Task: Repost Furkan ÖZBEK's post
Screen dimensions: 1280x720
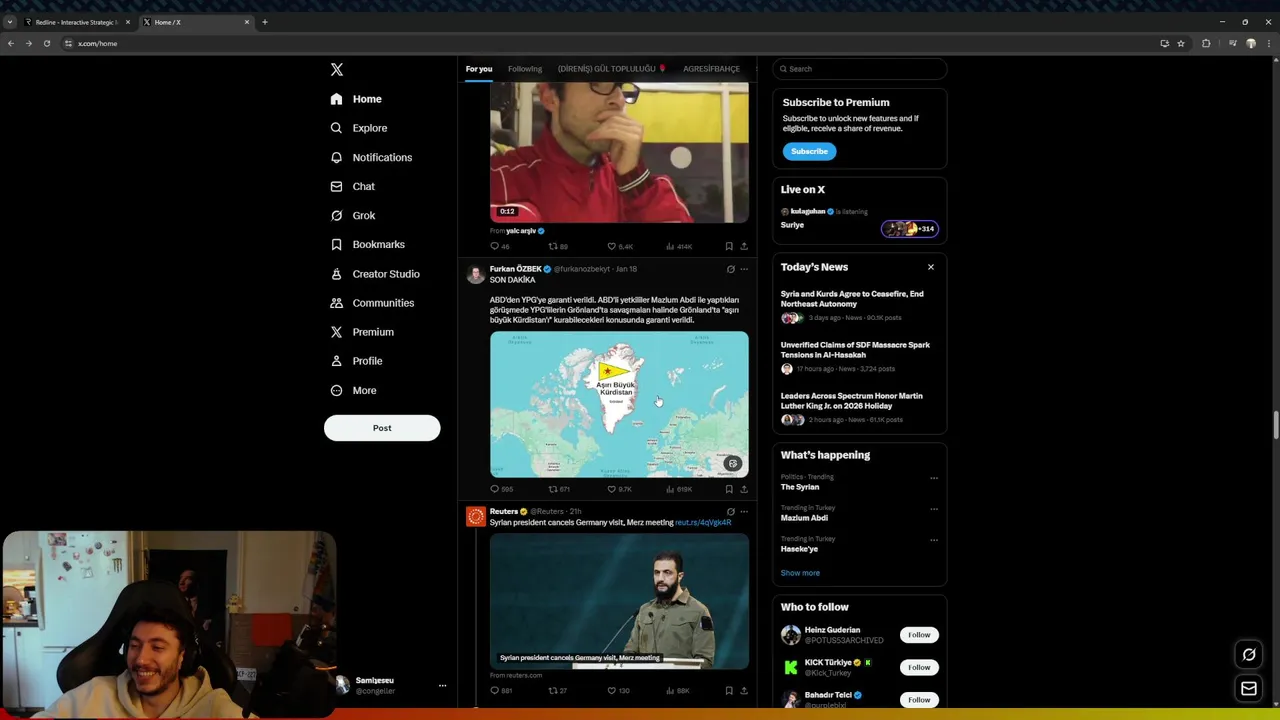Action: [559, 489]
